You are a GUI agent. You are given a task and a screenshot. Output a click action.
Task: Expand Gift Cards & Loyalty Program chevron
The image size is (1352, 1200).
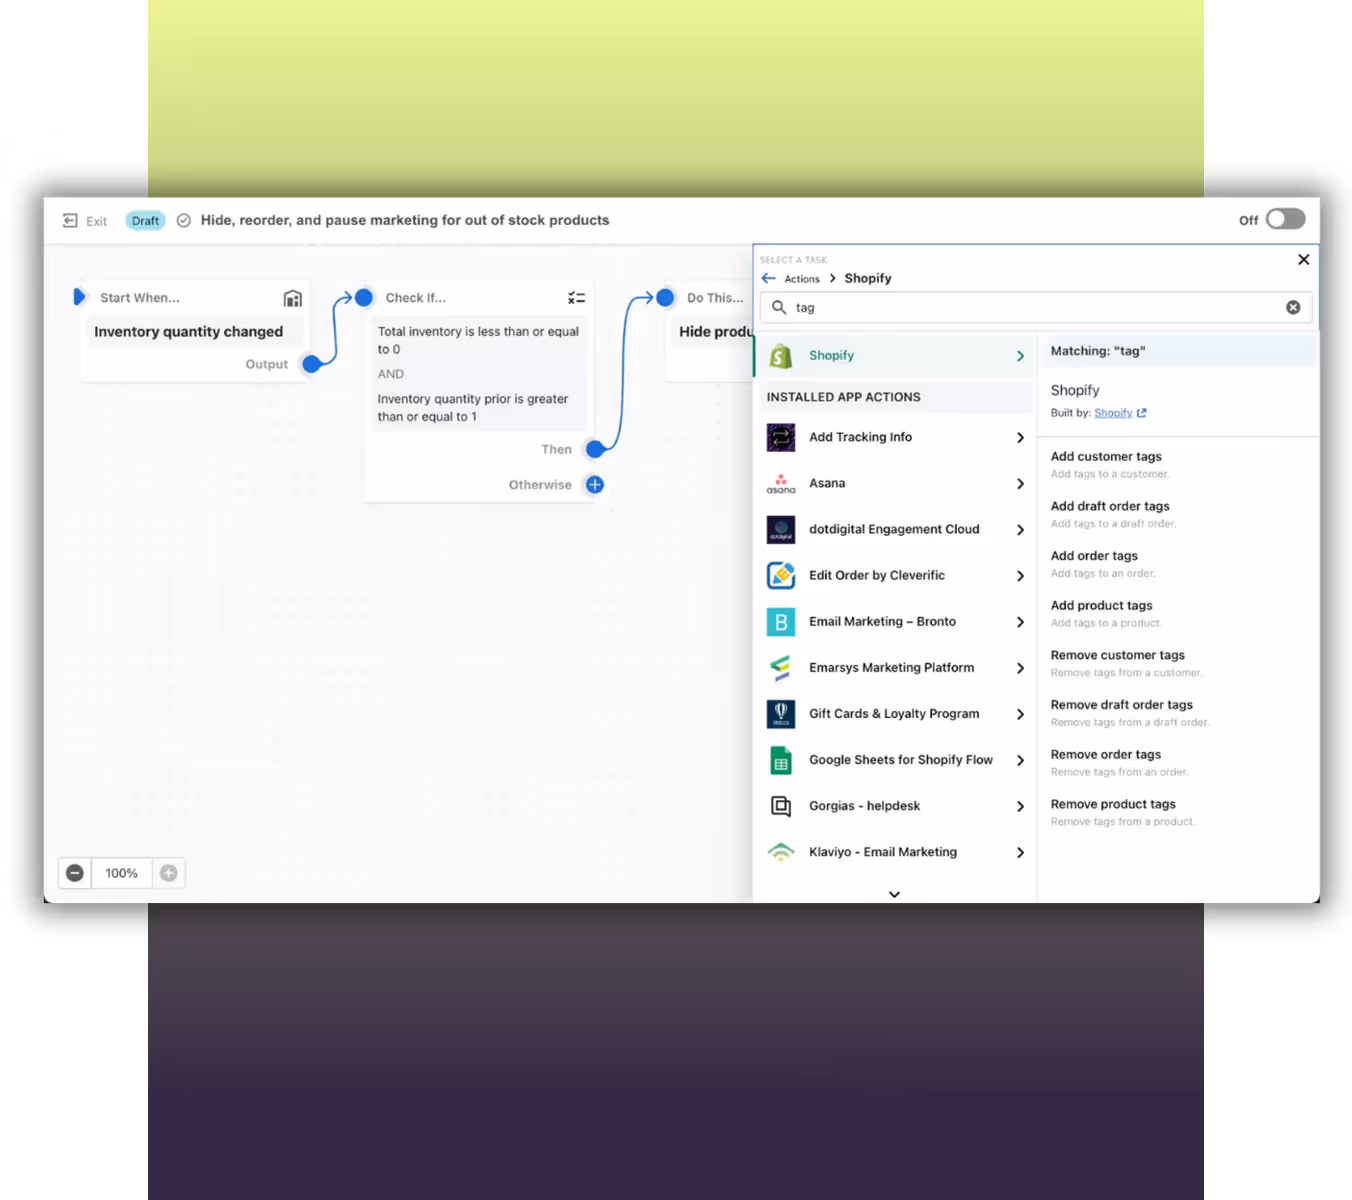(x=1020, y=714)
